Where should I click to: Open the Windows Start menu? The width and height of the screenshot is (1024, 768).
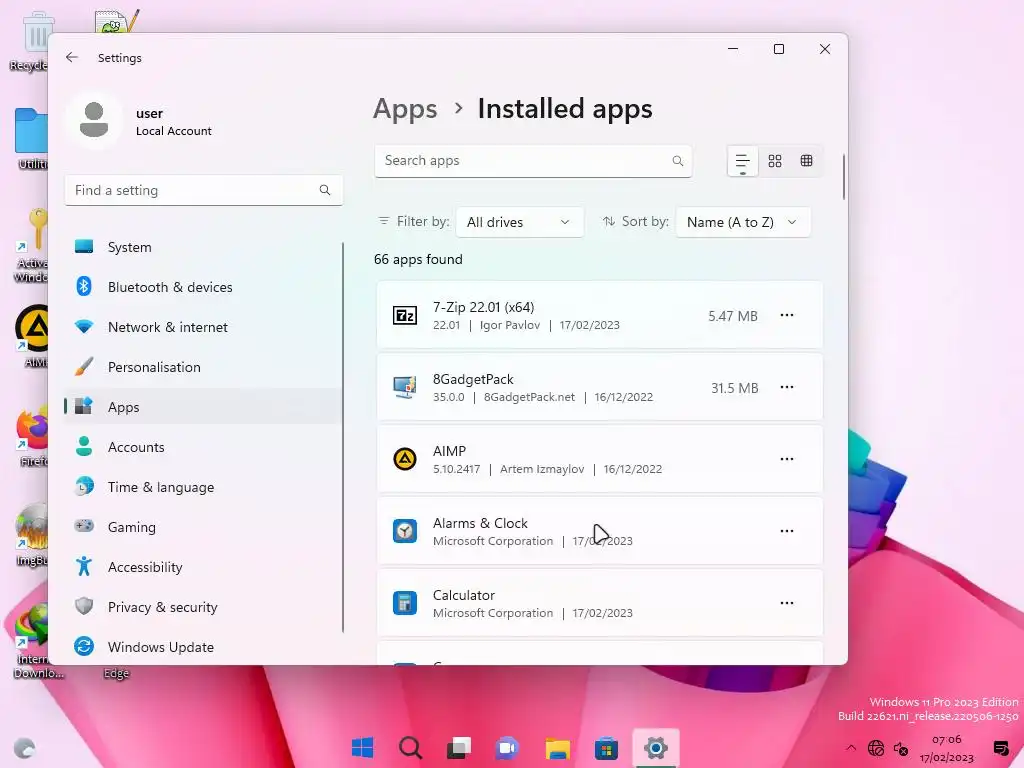(x=362, y=747)
